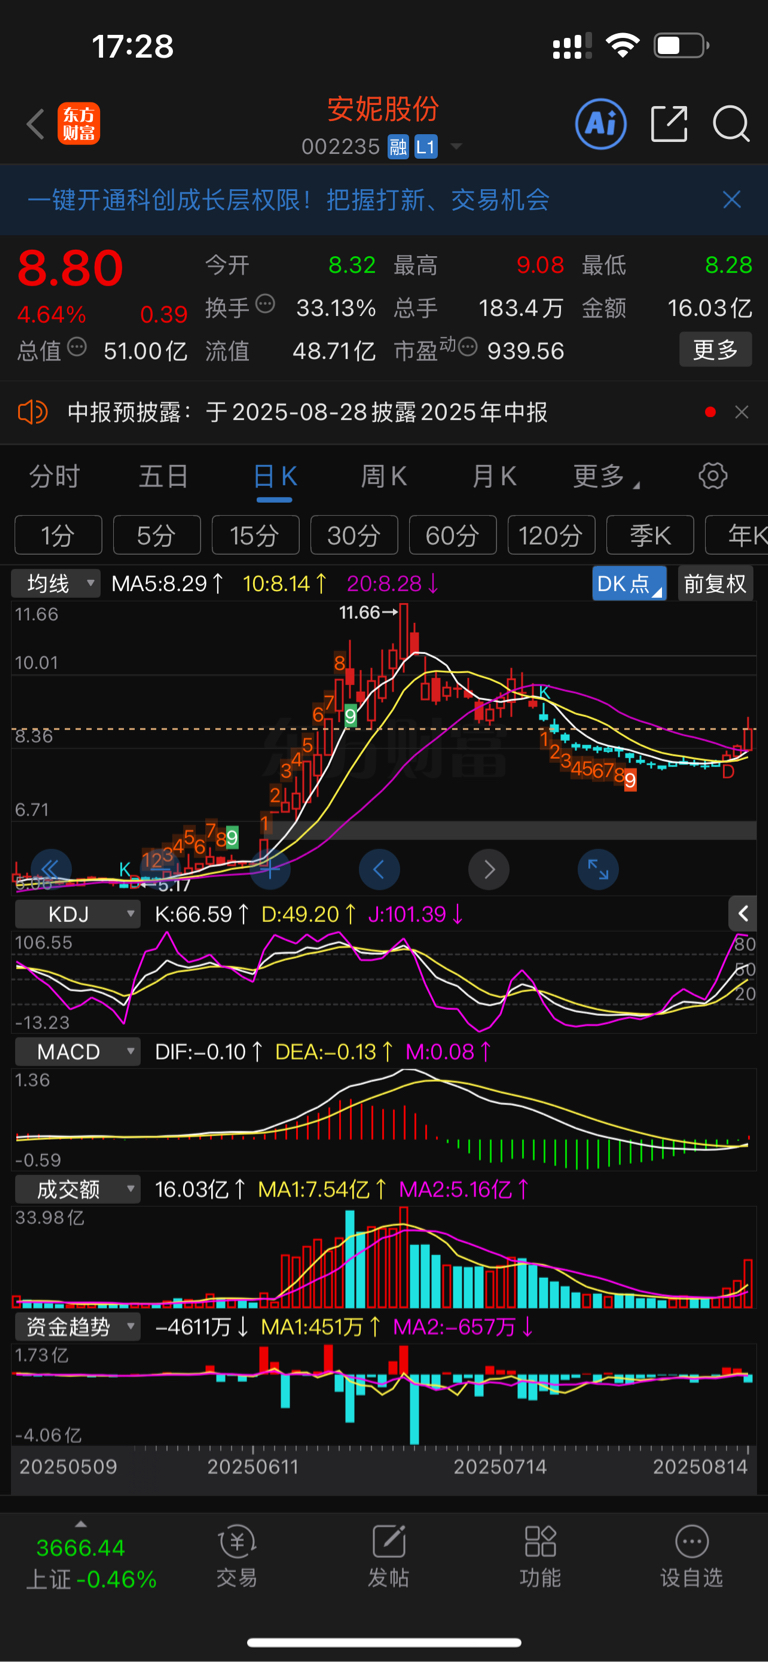
Task: Go back with the left chevron arrow
Action: (x=36, y=124)
